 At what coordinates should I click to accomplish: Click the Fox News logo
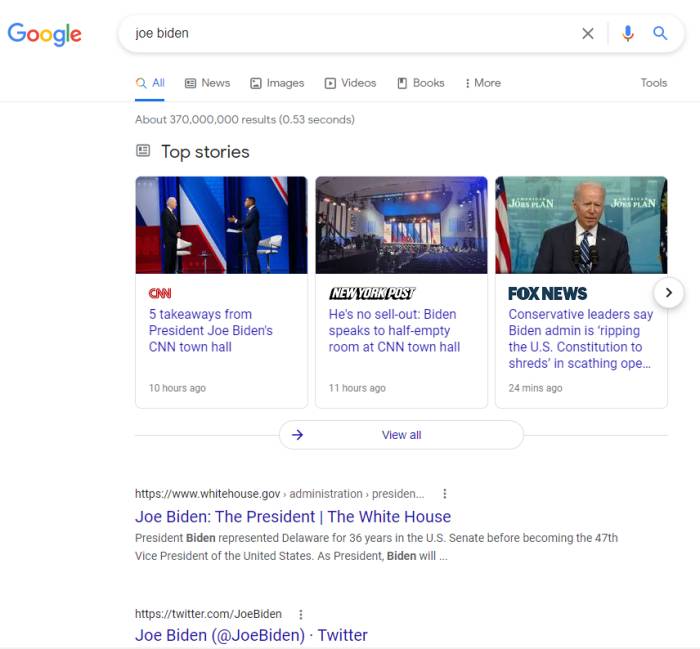point(548,293)
